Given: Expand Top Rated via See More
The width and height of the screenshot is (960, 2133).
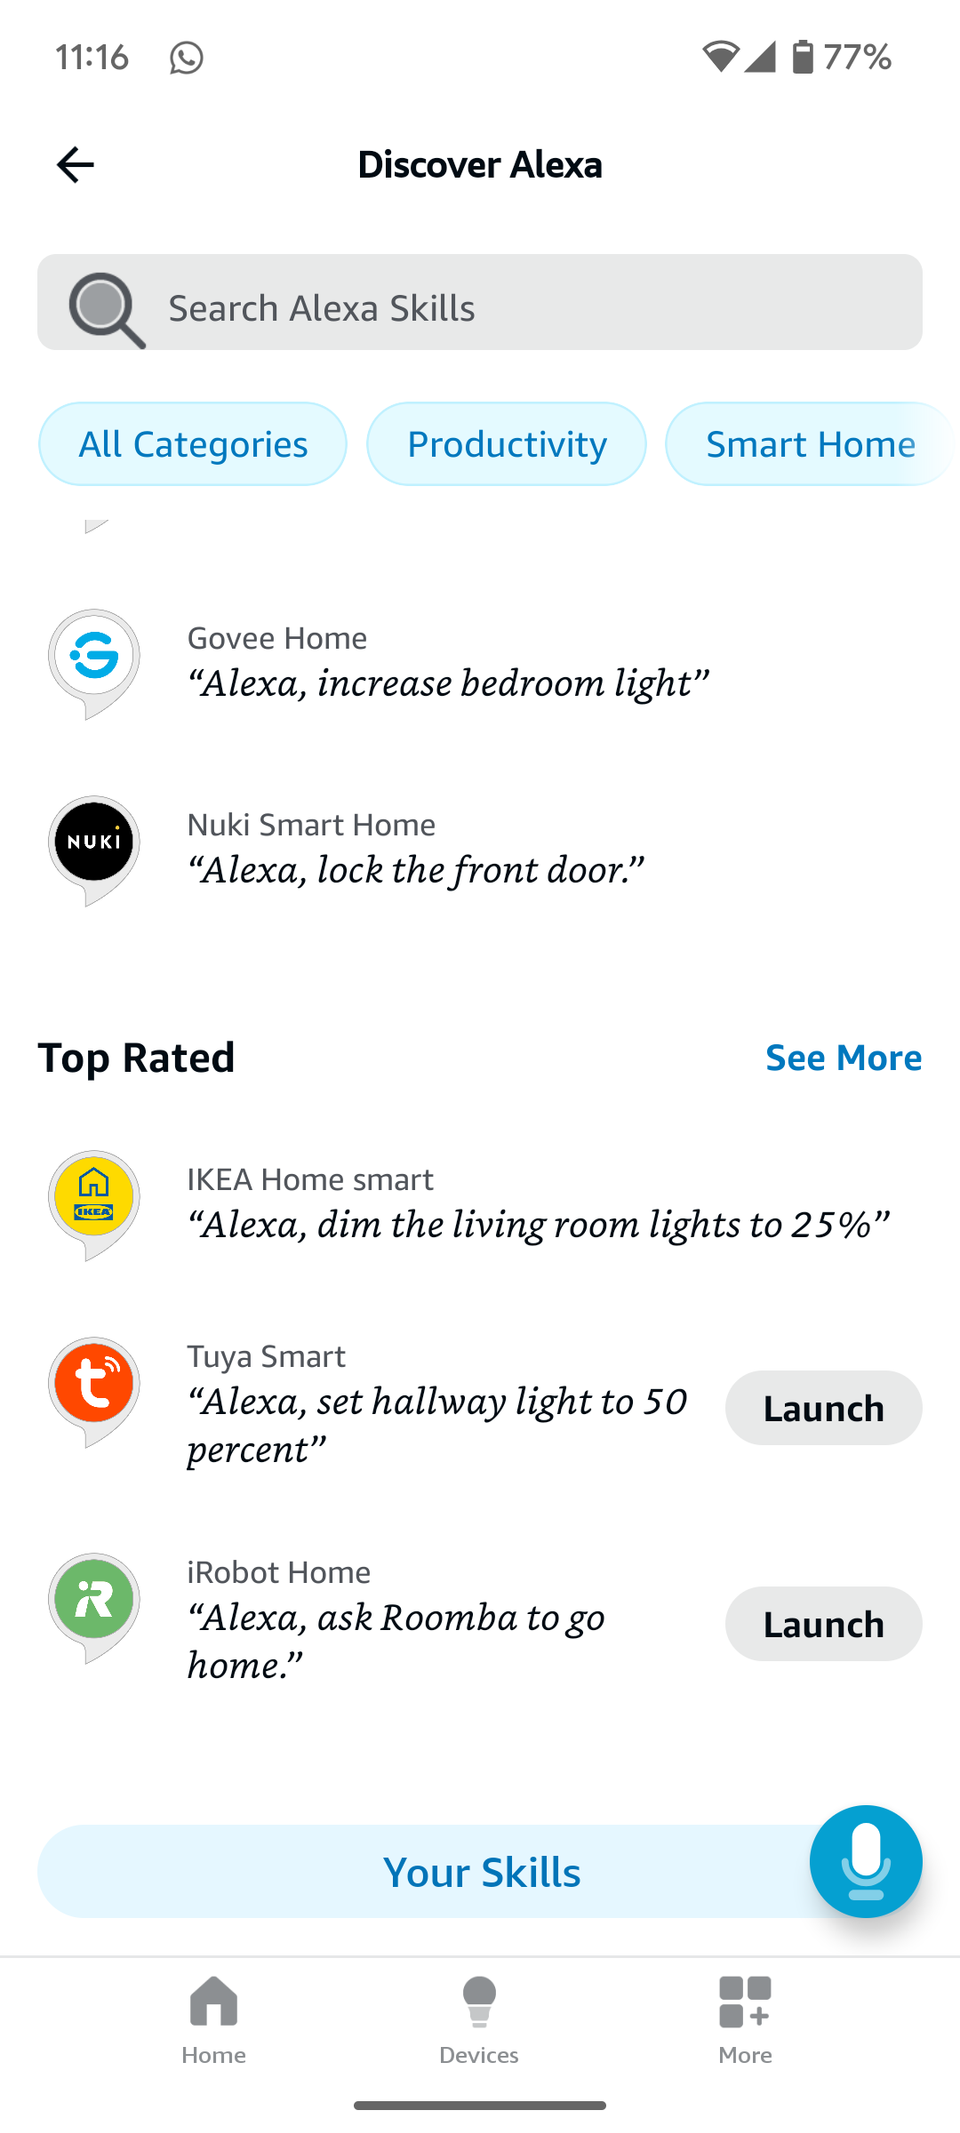Looking at the screenshot, I should click(843, 1057).
